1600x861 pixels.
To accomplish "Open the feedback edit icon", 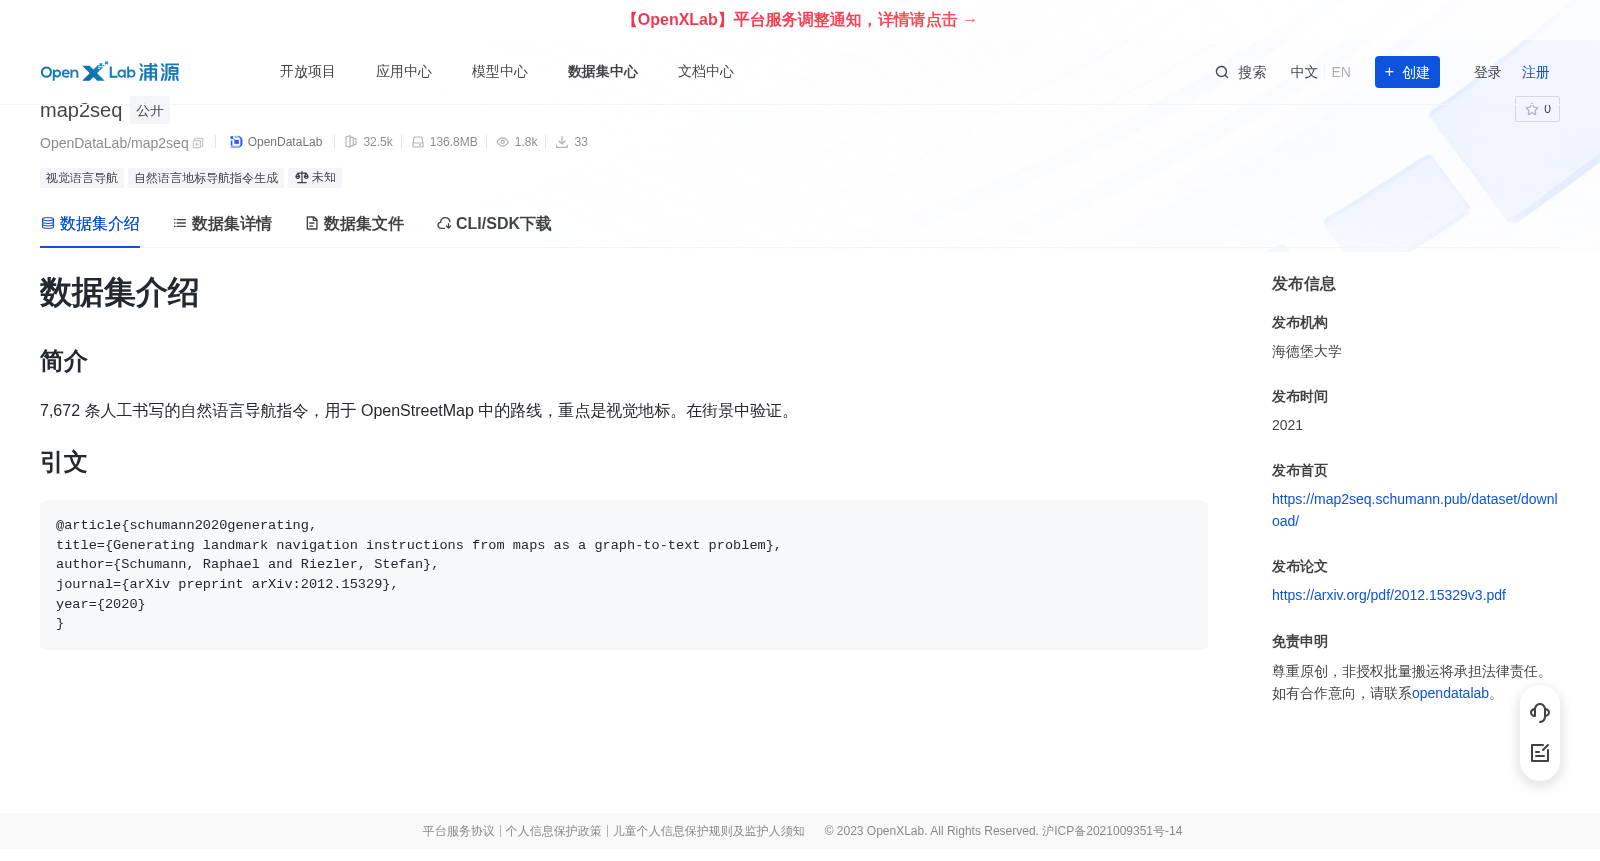I will (x=1540, y=753).
